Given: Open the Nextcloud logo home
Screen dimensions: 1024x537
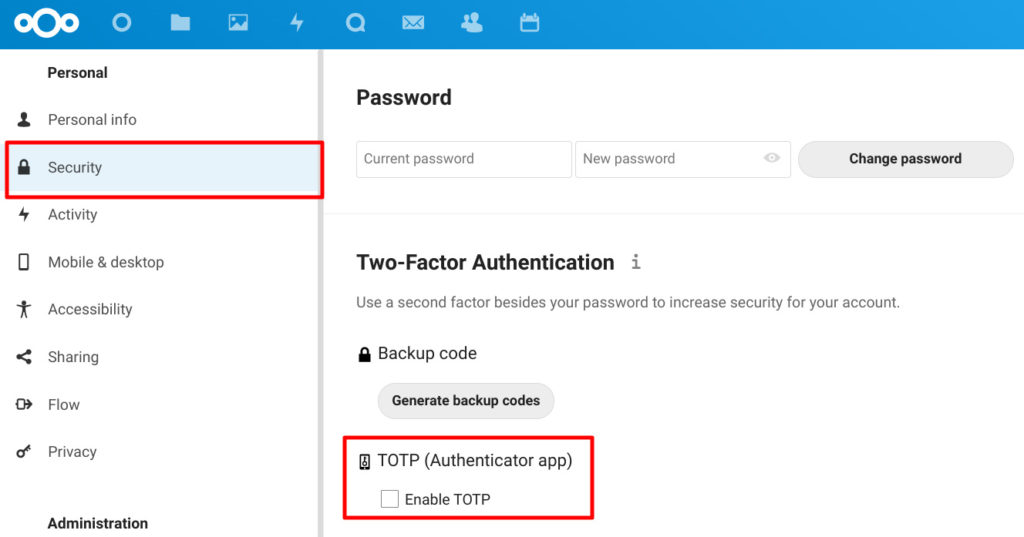Looking at the screenshot, I should pyautogui.click(x=46, y=24).
